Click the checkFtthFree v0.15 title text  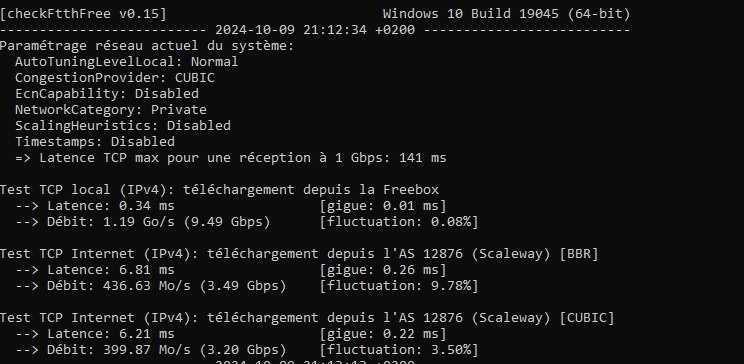84,14
